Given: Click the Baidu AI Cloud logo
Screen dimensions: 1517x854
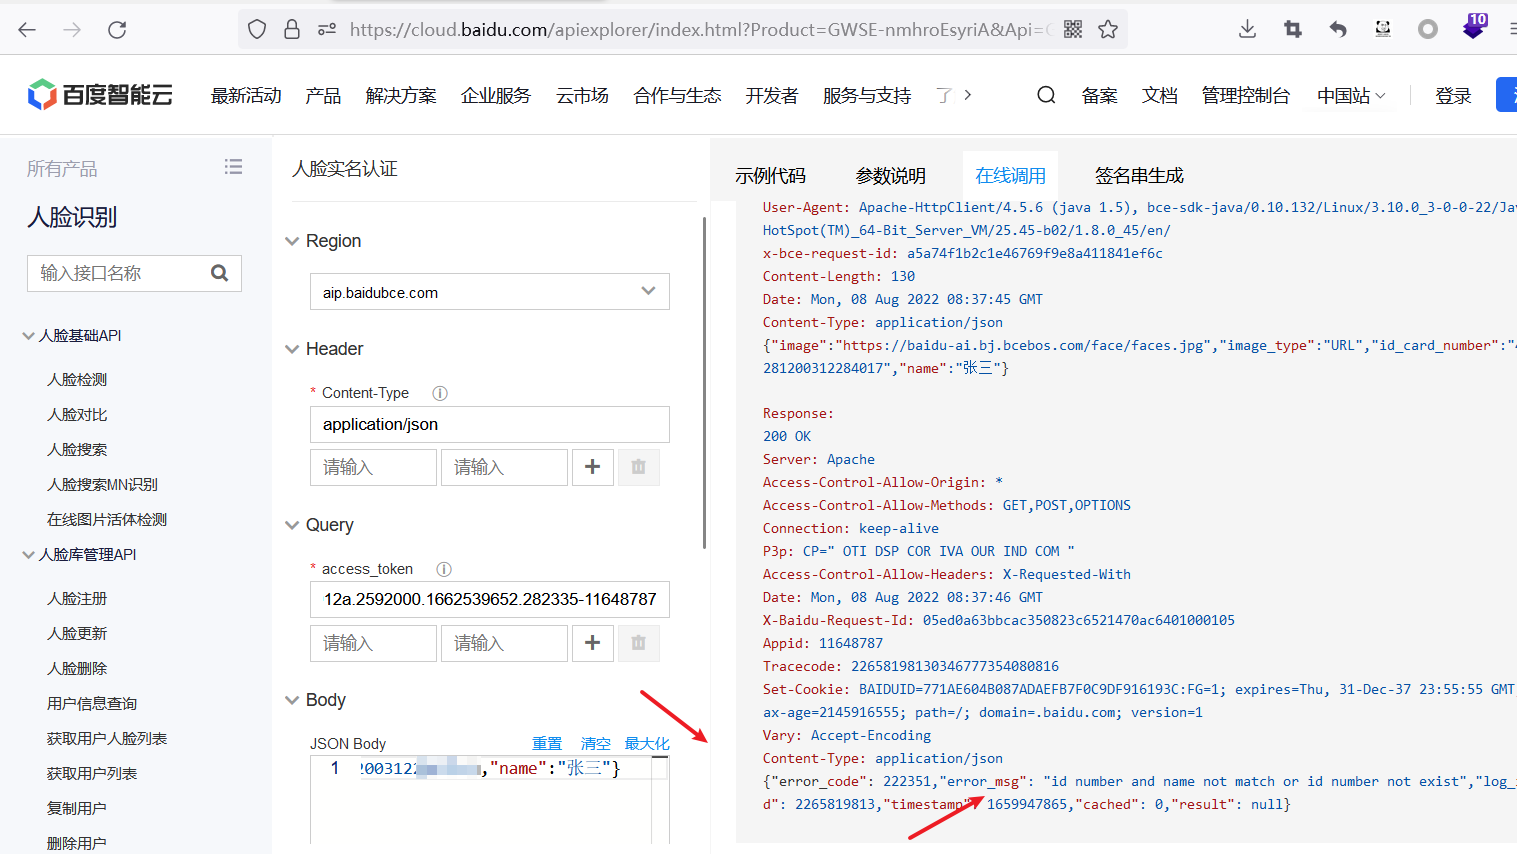Looking at the screenshot, I should 100,95.
